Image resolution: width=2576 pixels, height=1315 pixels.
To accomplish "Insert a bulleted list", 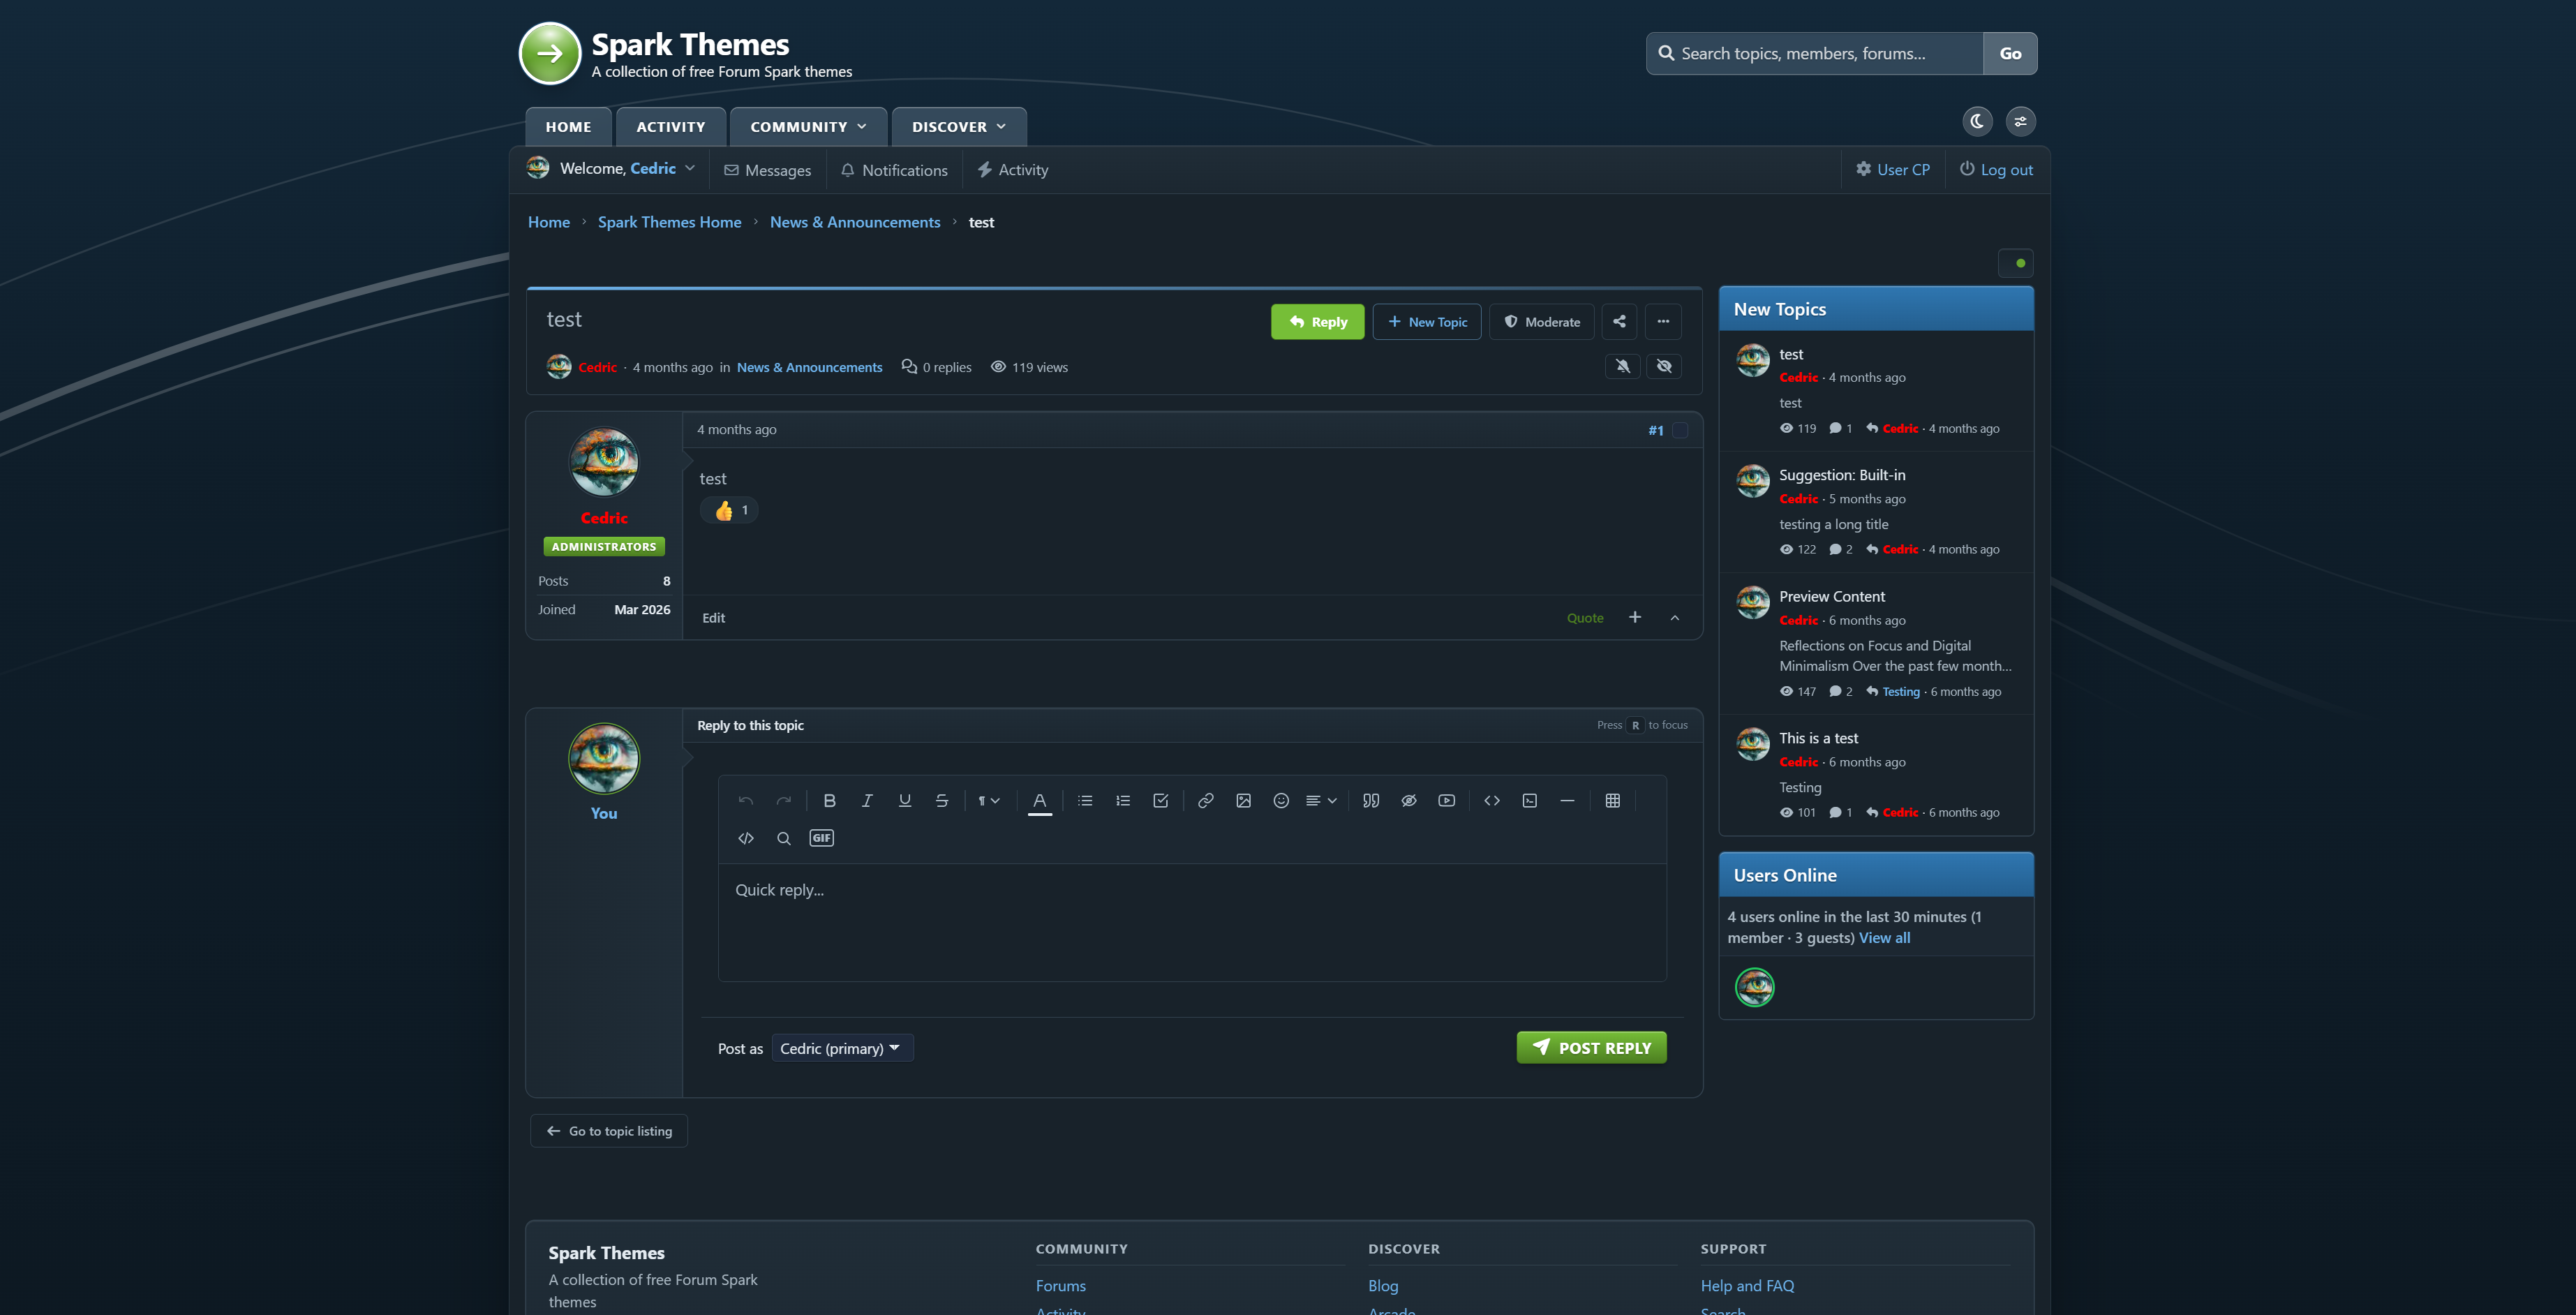I will pos(1085,800).
